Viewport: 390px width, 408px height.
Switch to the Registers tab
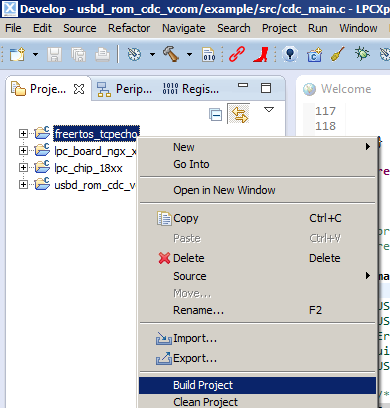click(191, 89)
